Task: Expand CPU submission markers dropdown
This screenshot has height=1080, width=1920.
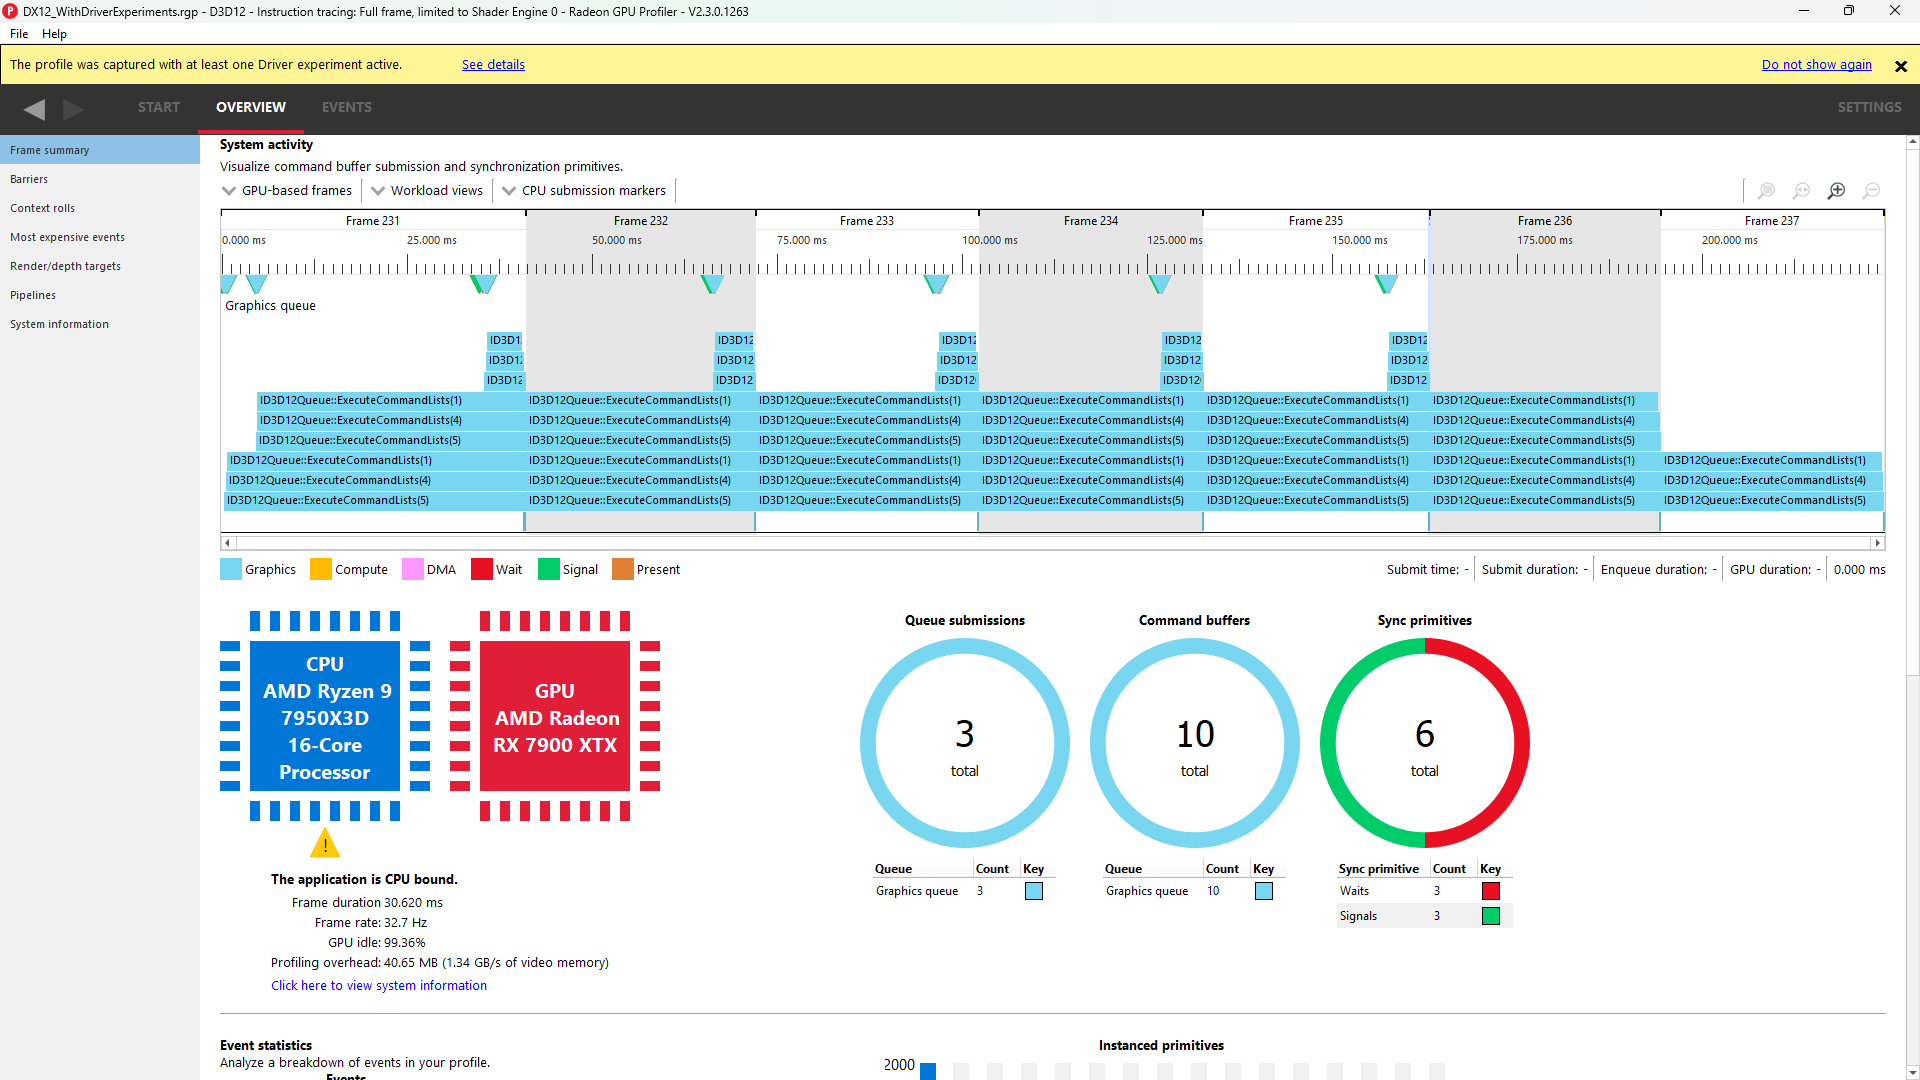Action: [x=584, y=191]
